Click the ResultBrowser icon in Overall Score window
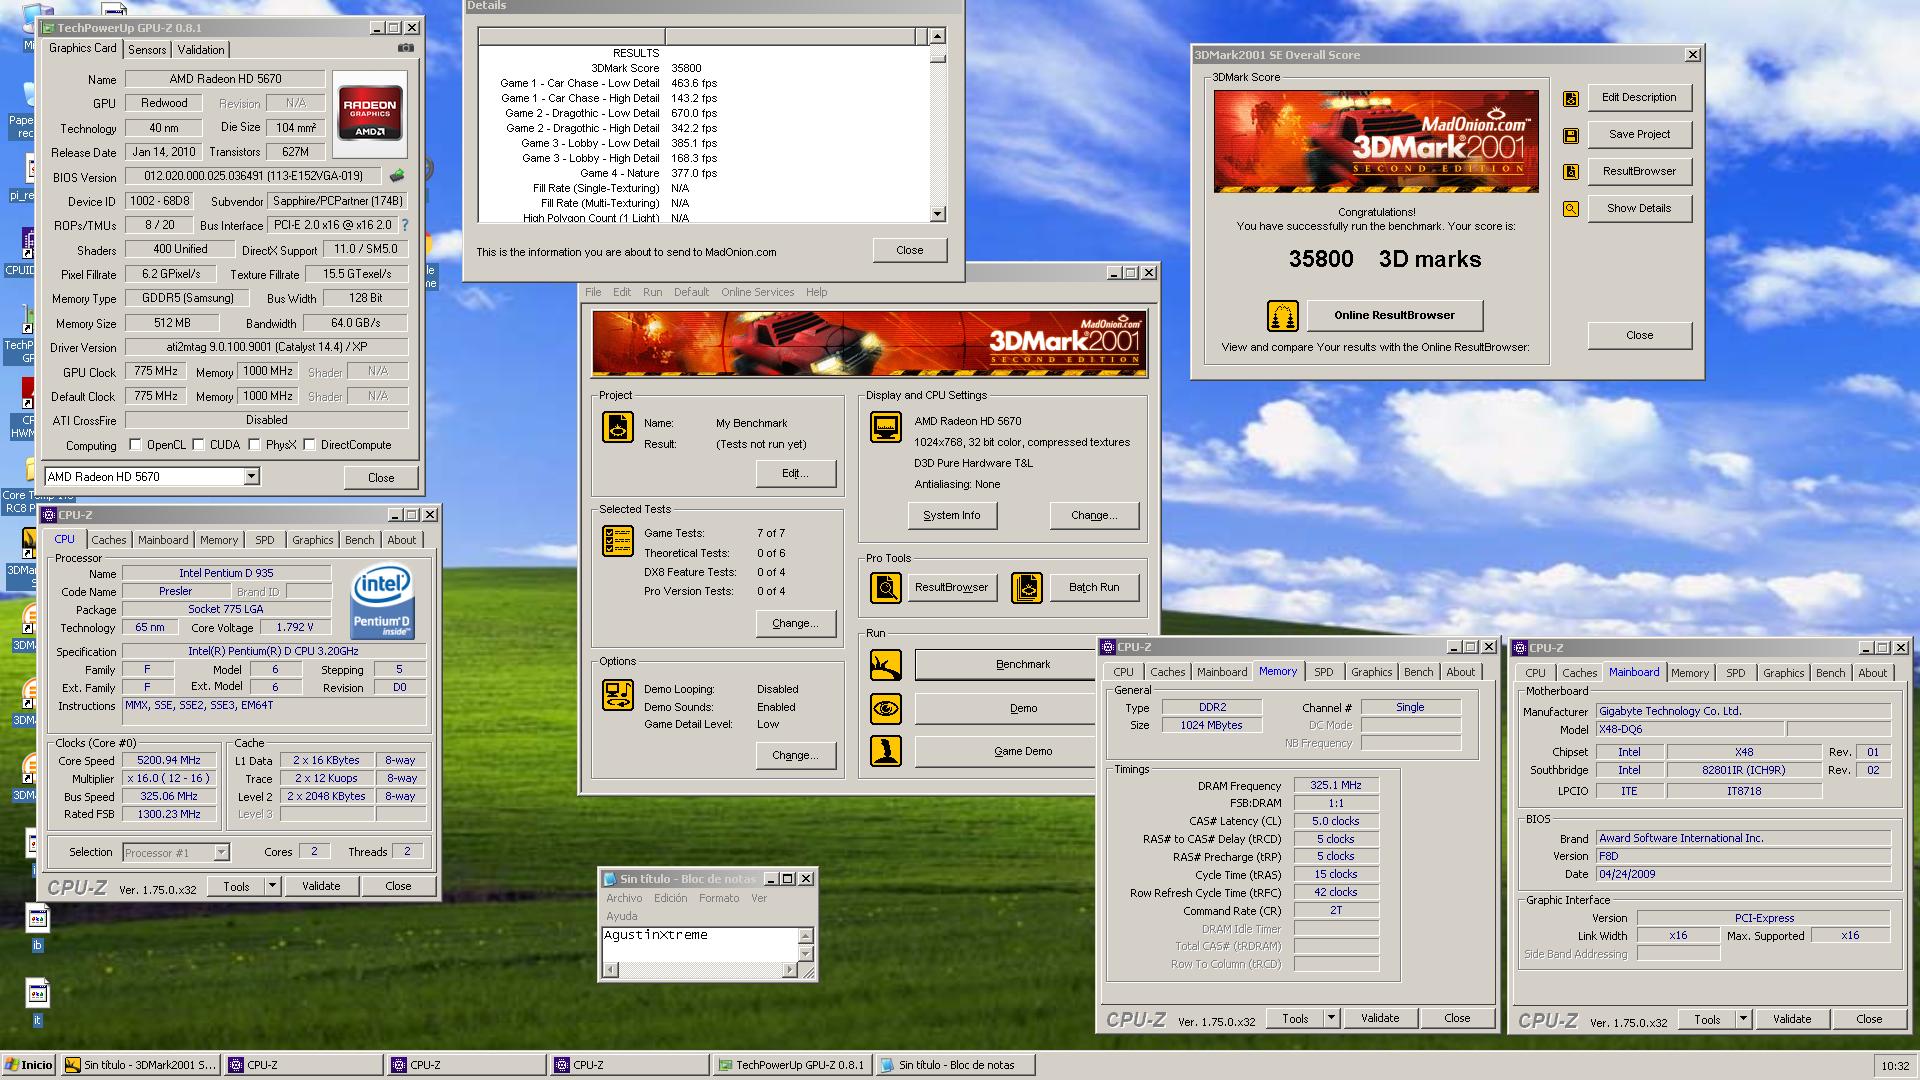The image size is (1920, 1080). pos(1571,172)
